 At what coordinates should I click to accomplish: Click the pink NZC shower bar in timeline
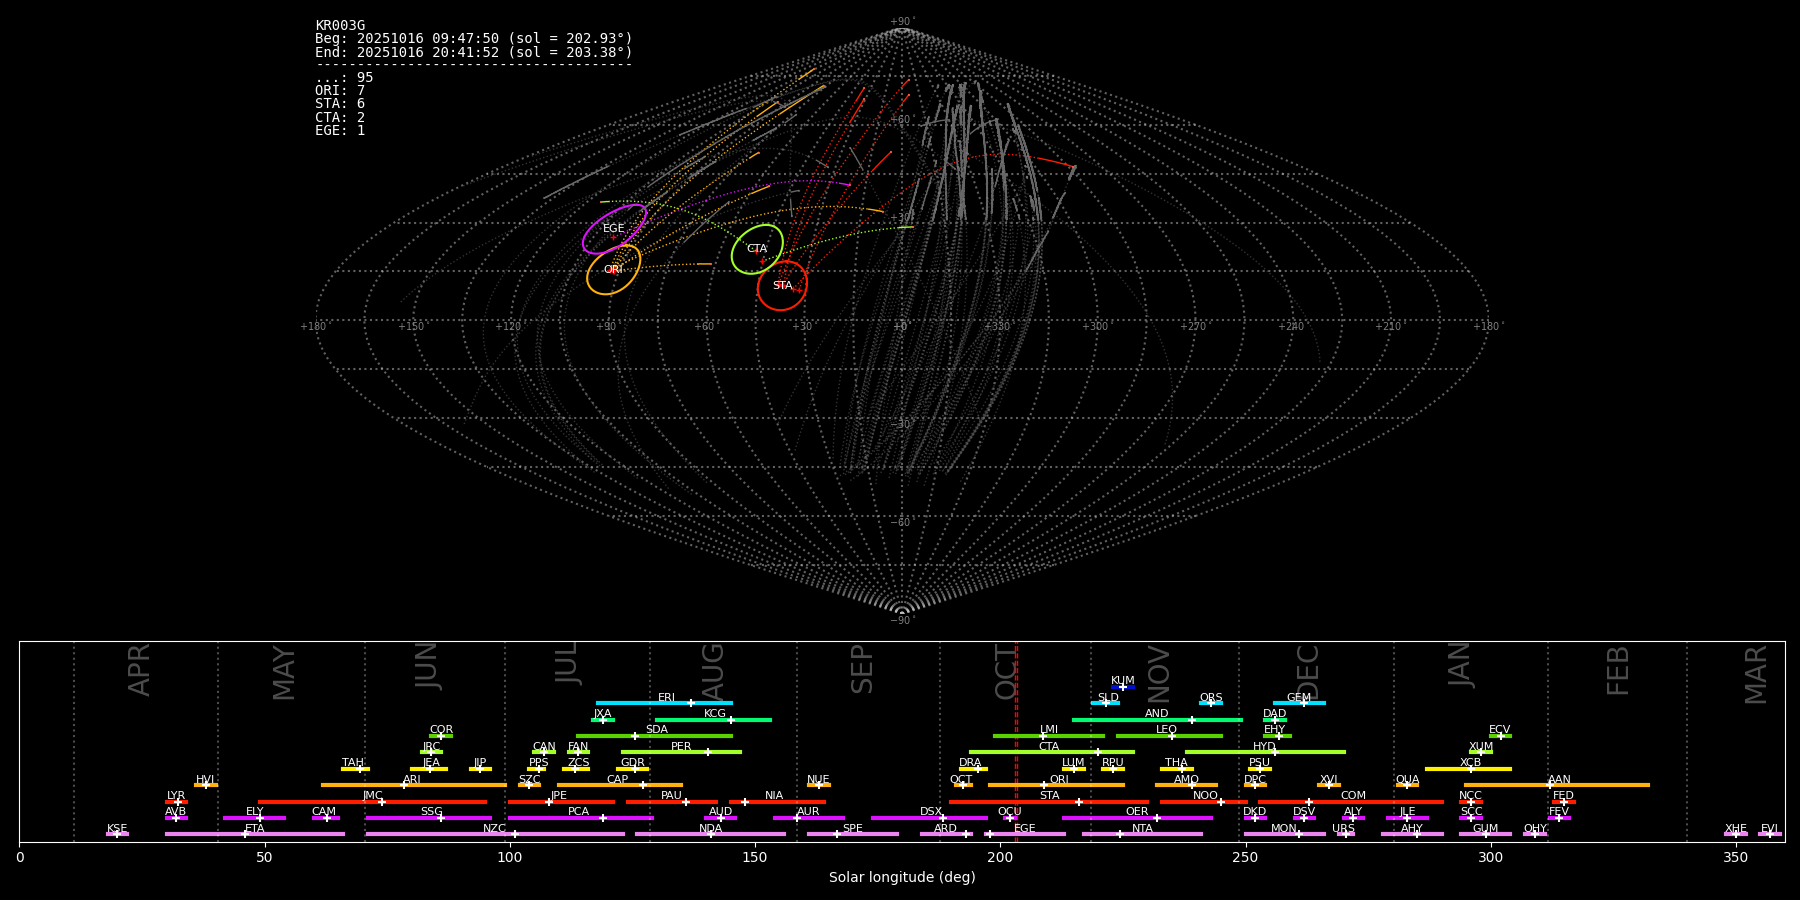click(495, 834)
